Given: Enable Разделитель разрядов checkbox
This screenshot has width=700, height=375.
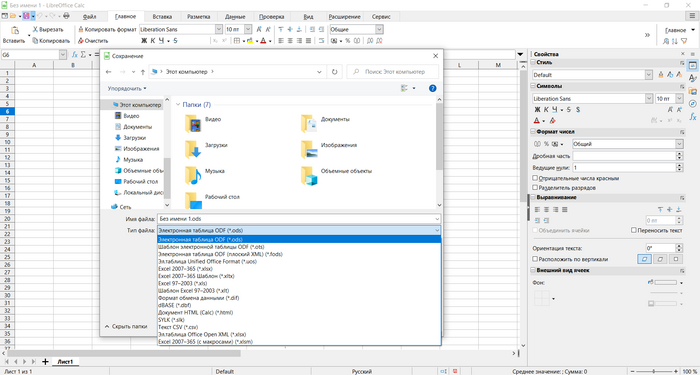Looking at the screenshot, I should point(535,188).
